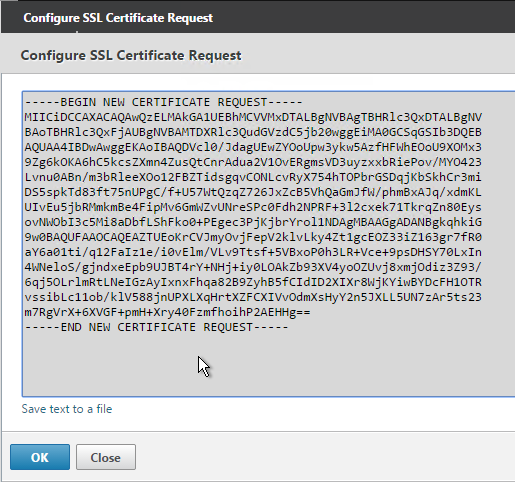Click the BEGIN NEW CERTIFICATE REQUEST line
The image size is (515, 482).
[x=163, y=102]
